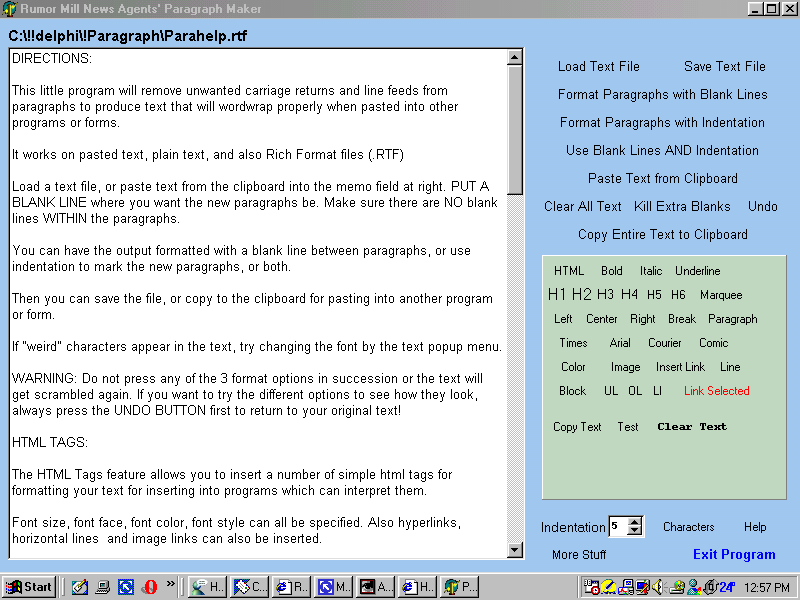
Task: Click Copy Entire Text to Clipboard
Action: coord(663,235)
